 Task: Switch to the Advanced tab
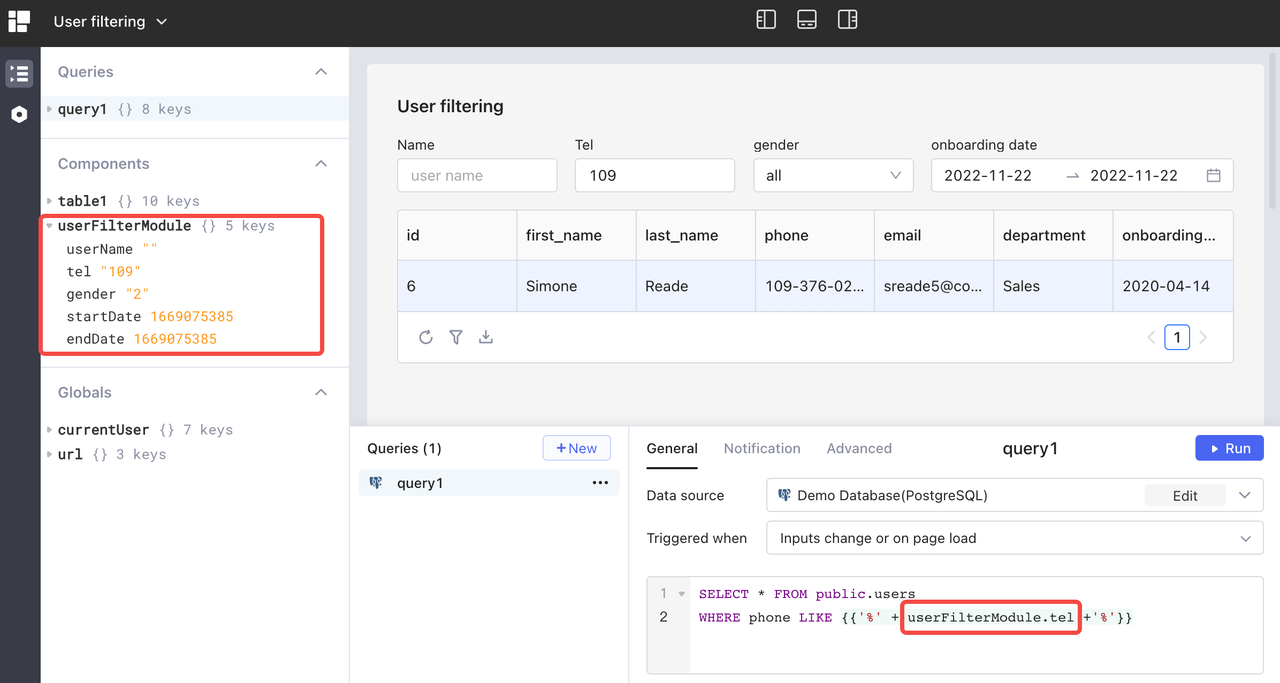[859, 448]
